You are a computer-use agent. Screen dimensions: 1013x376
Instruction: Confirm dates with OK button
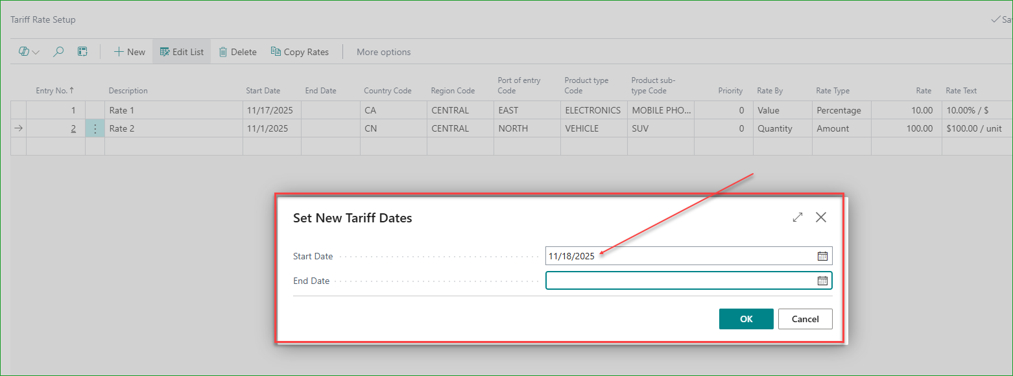pos(746,319)
